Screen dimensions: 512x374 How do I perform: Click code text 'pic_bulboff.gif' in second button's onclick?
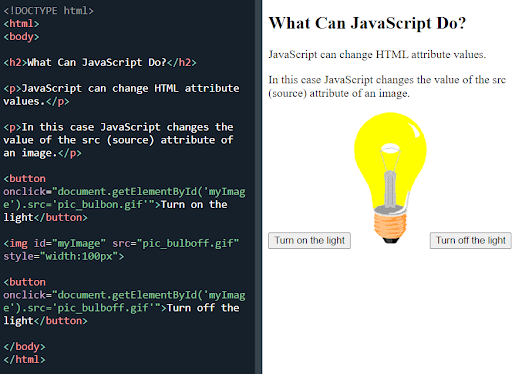coord(103,308)
